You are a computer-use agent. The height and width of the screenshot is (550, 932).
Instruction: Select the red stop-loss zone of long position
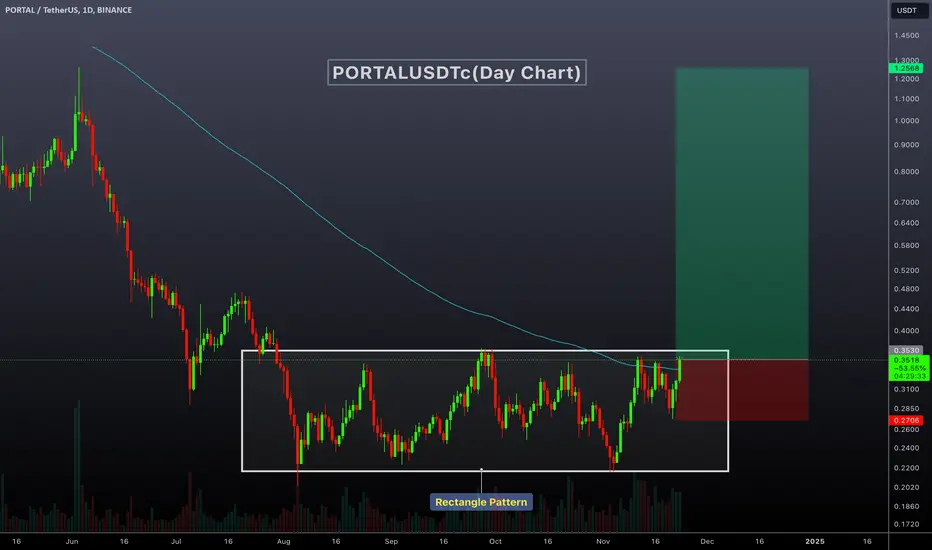coord(742,390)
